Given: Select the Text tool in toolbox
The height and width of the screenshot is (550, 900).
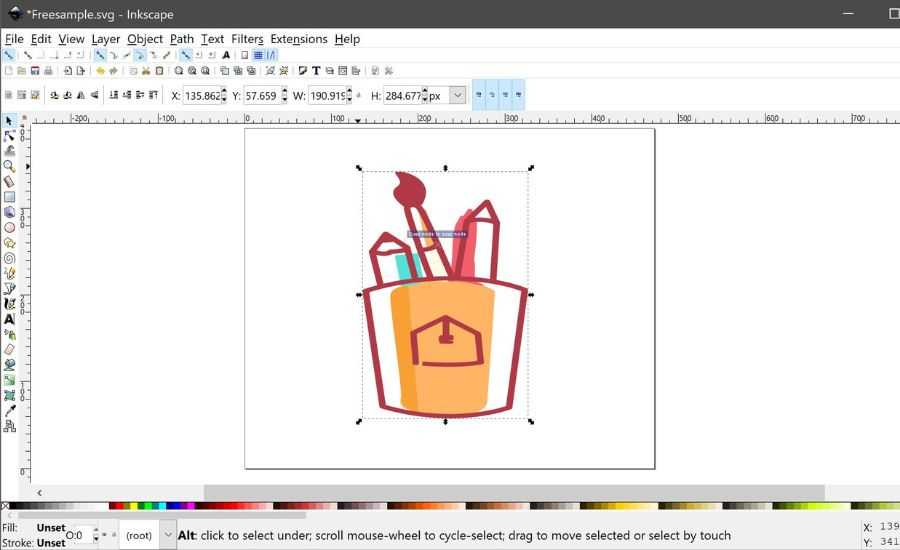Looking at the screenshot, I should [9, 319].
